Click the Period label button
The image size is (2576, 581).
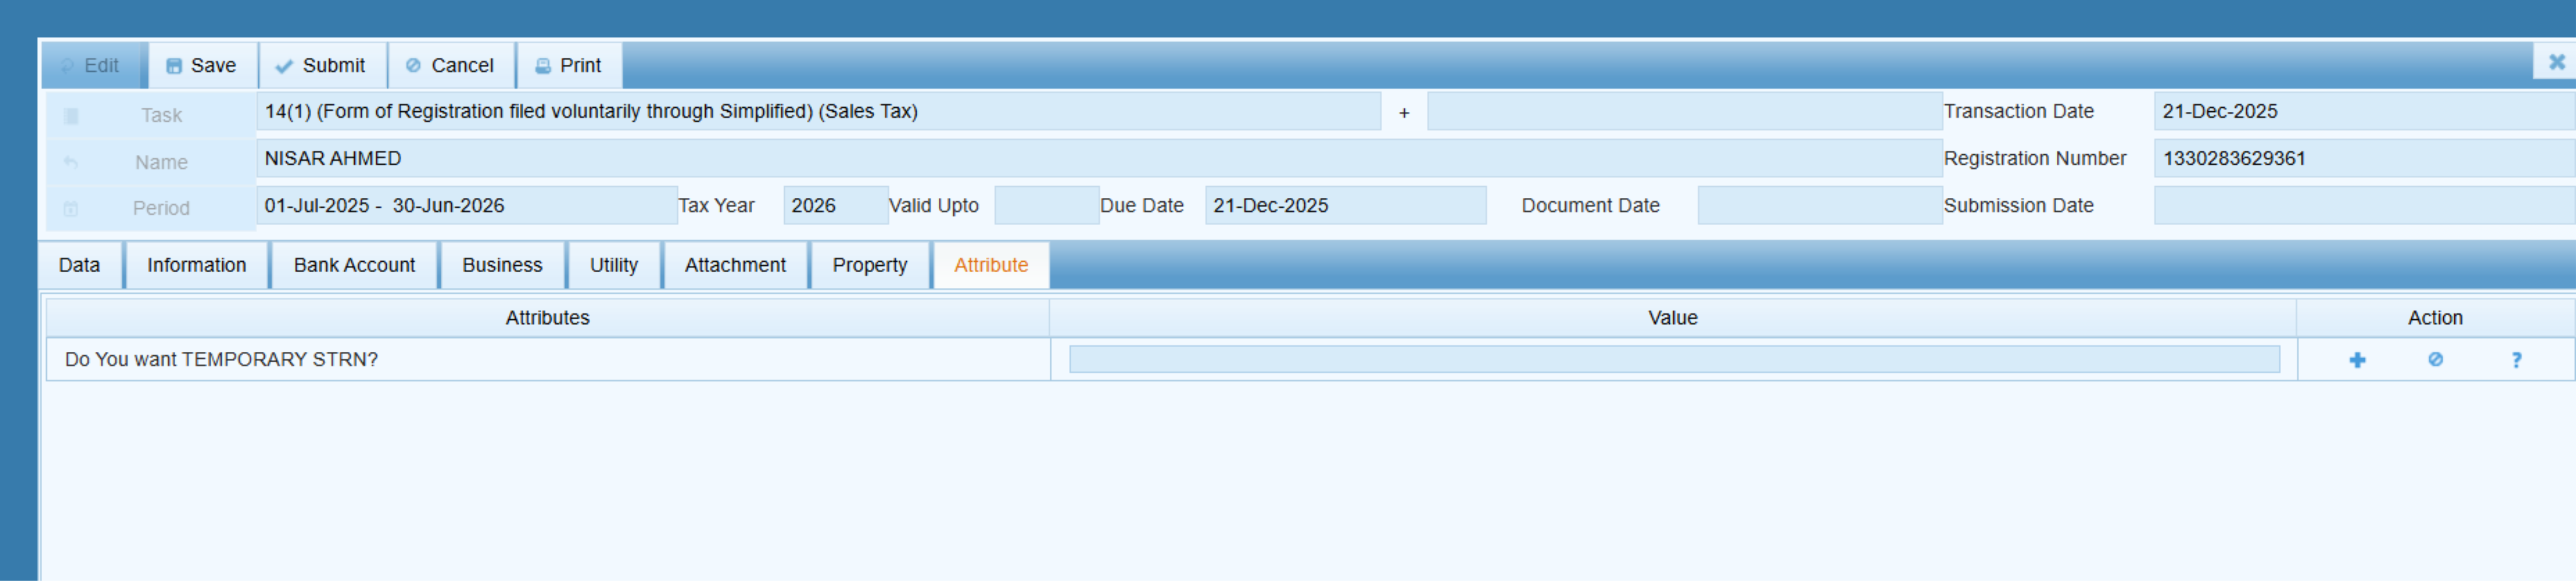(x=150, y=208)
